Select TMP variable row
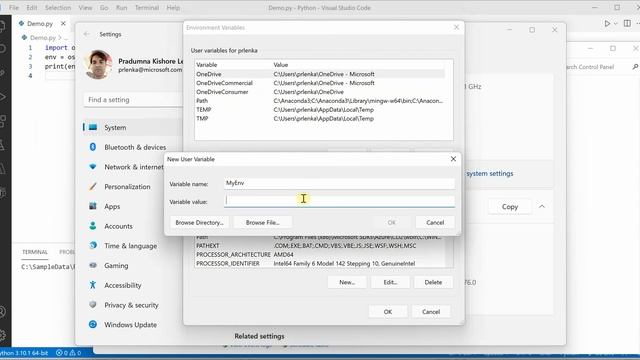Image resolution: width=640 pixels, height=360 pixels. coord(320,119)
